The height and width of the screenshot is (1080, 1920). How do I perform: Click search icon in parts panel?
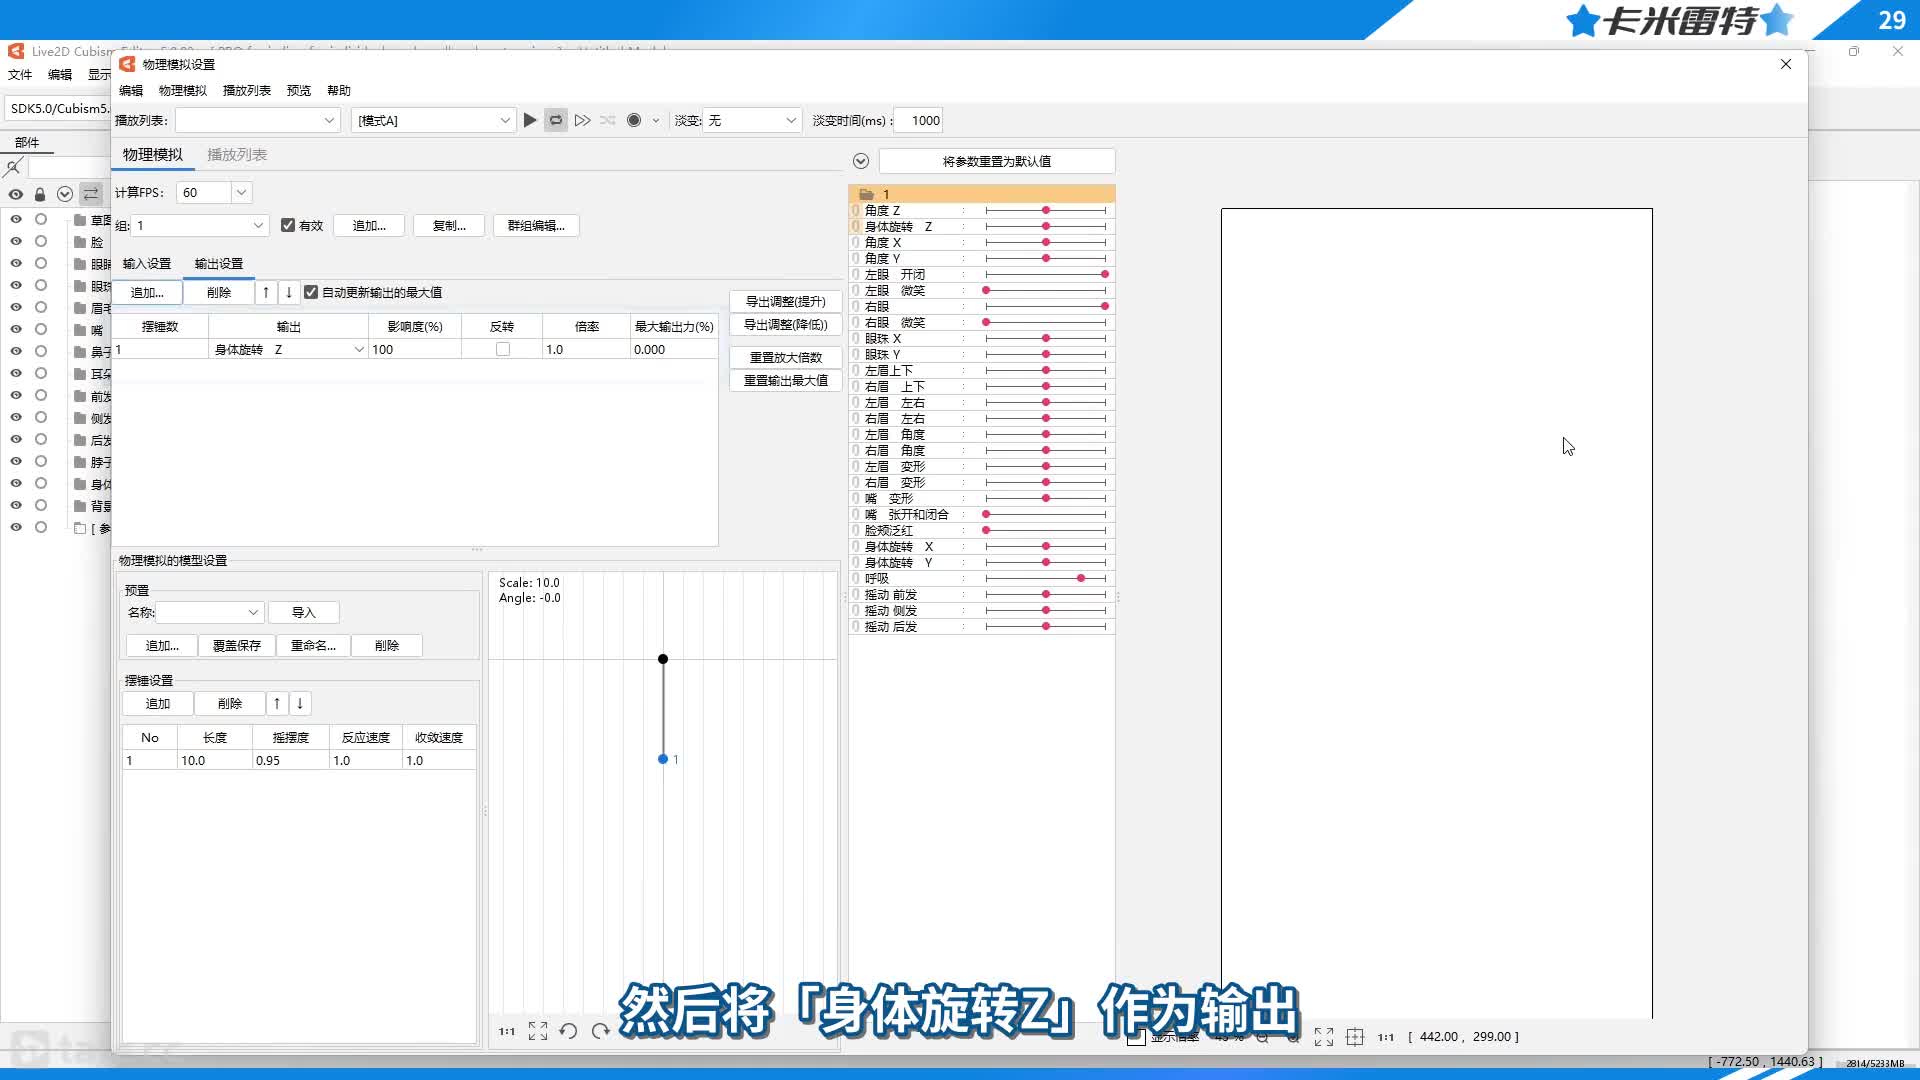tap(13, 167)
